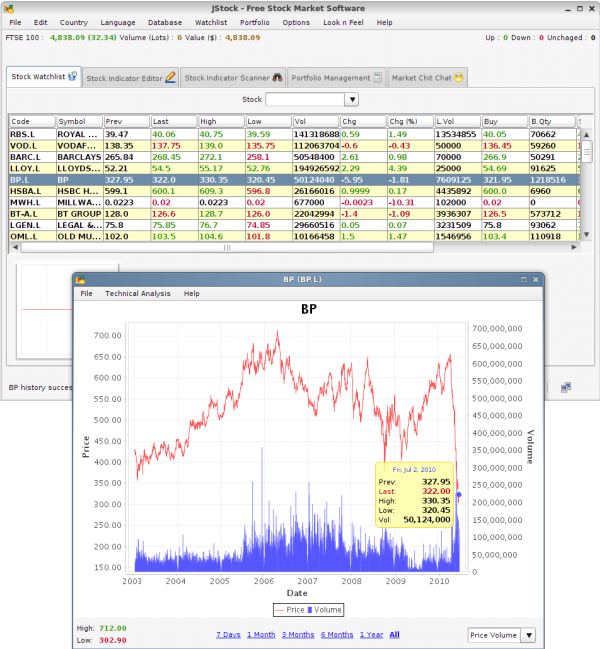Click the watchlist vertical scrollbar down arrow
The image size is (600, 649).
(586, 235)
